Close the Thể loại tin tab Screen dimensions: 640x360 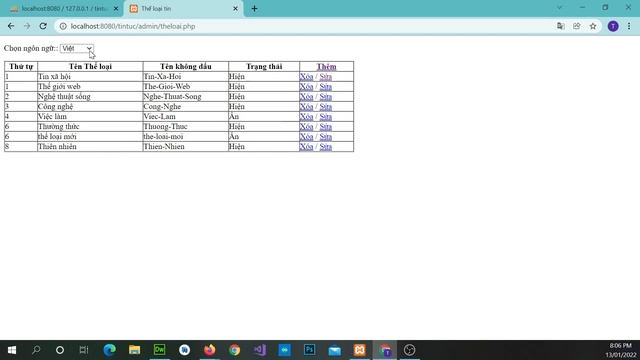click(x=235, y=9)
